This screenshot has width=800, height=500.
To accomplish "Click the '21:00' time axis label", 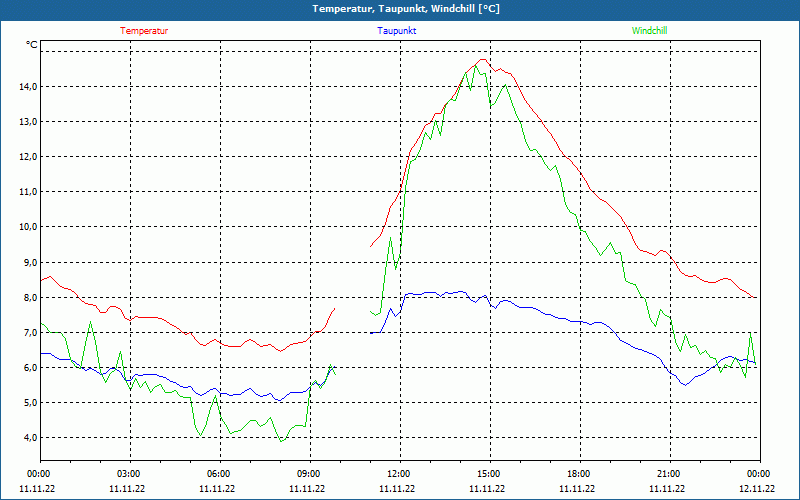I will pyautogui.click(x=668, y=474).
